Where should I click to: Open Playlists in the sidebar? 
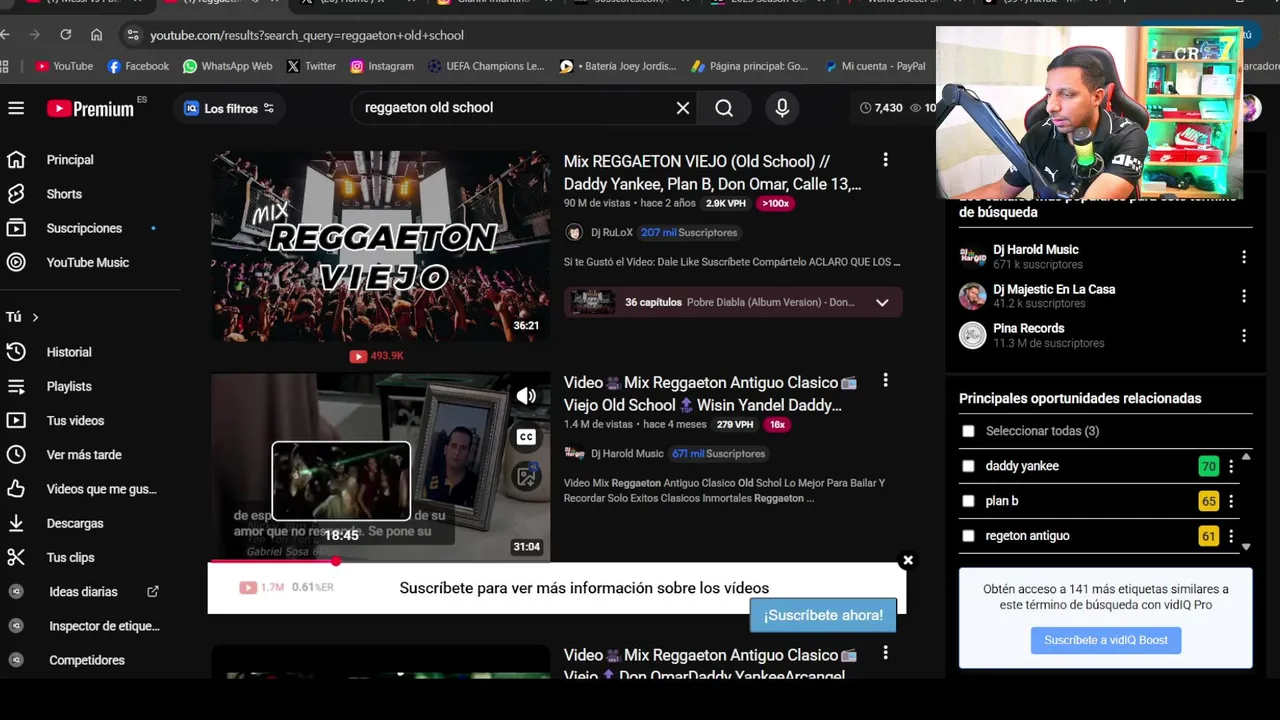click(x=69, y=386)
